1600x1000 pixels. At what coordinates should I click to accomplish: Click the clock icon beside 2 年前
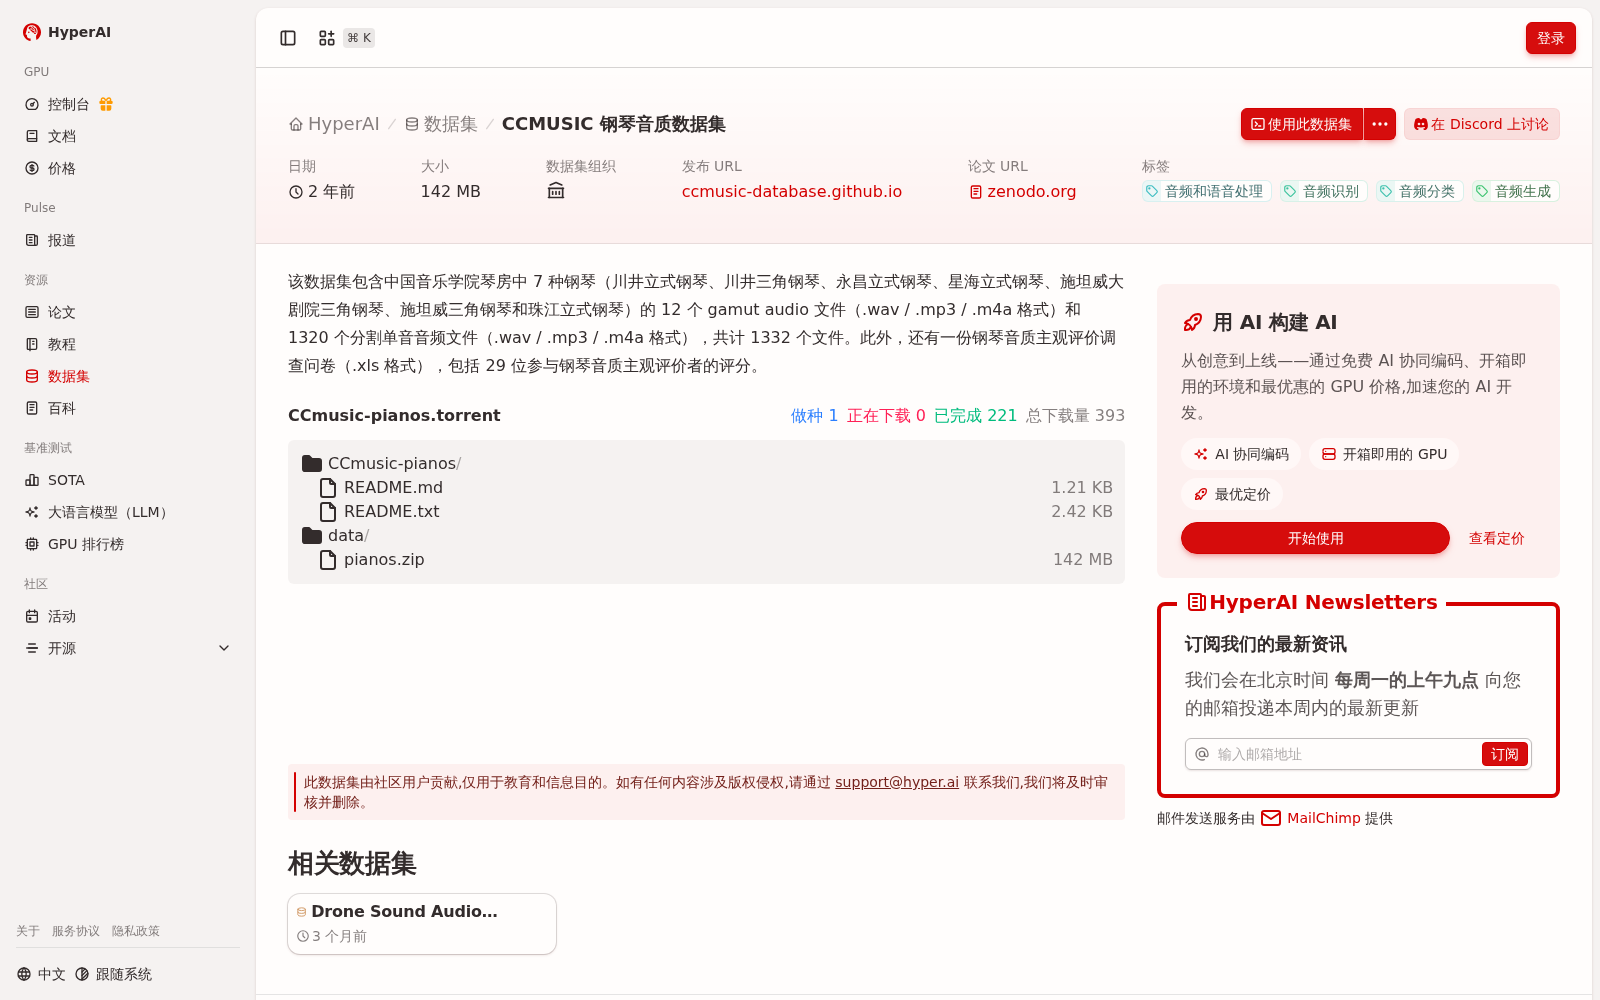(x=296, y=192)
